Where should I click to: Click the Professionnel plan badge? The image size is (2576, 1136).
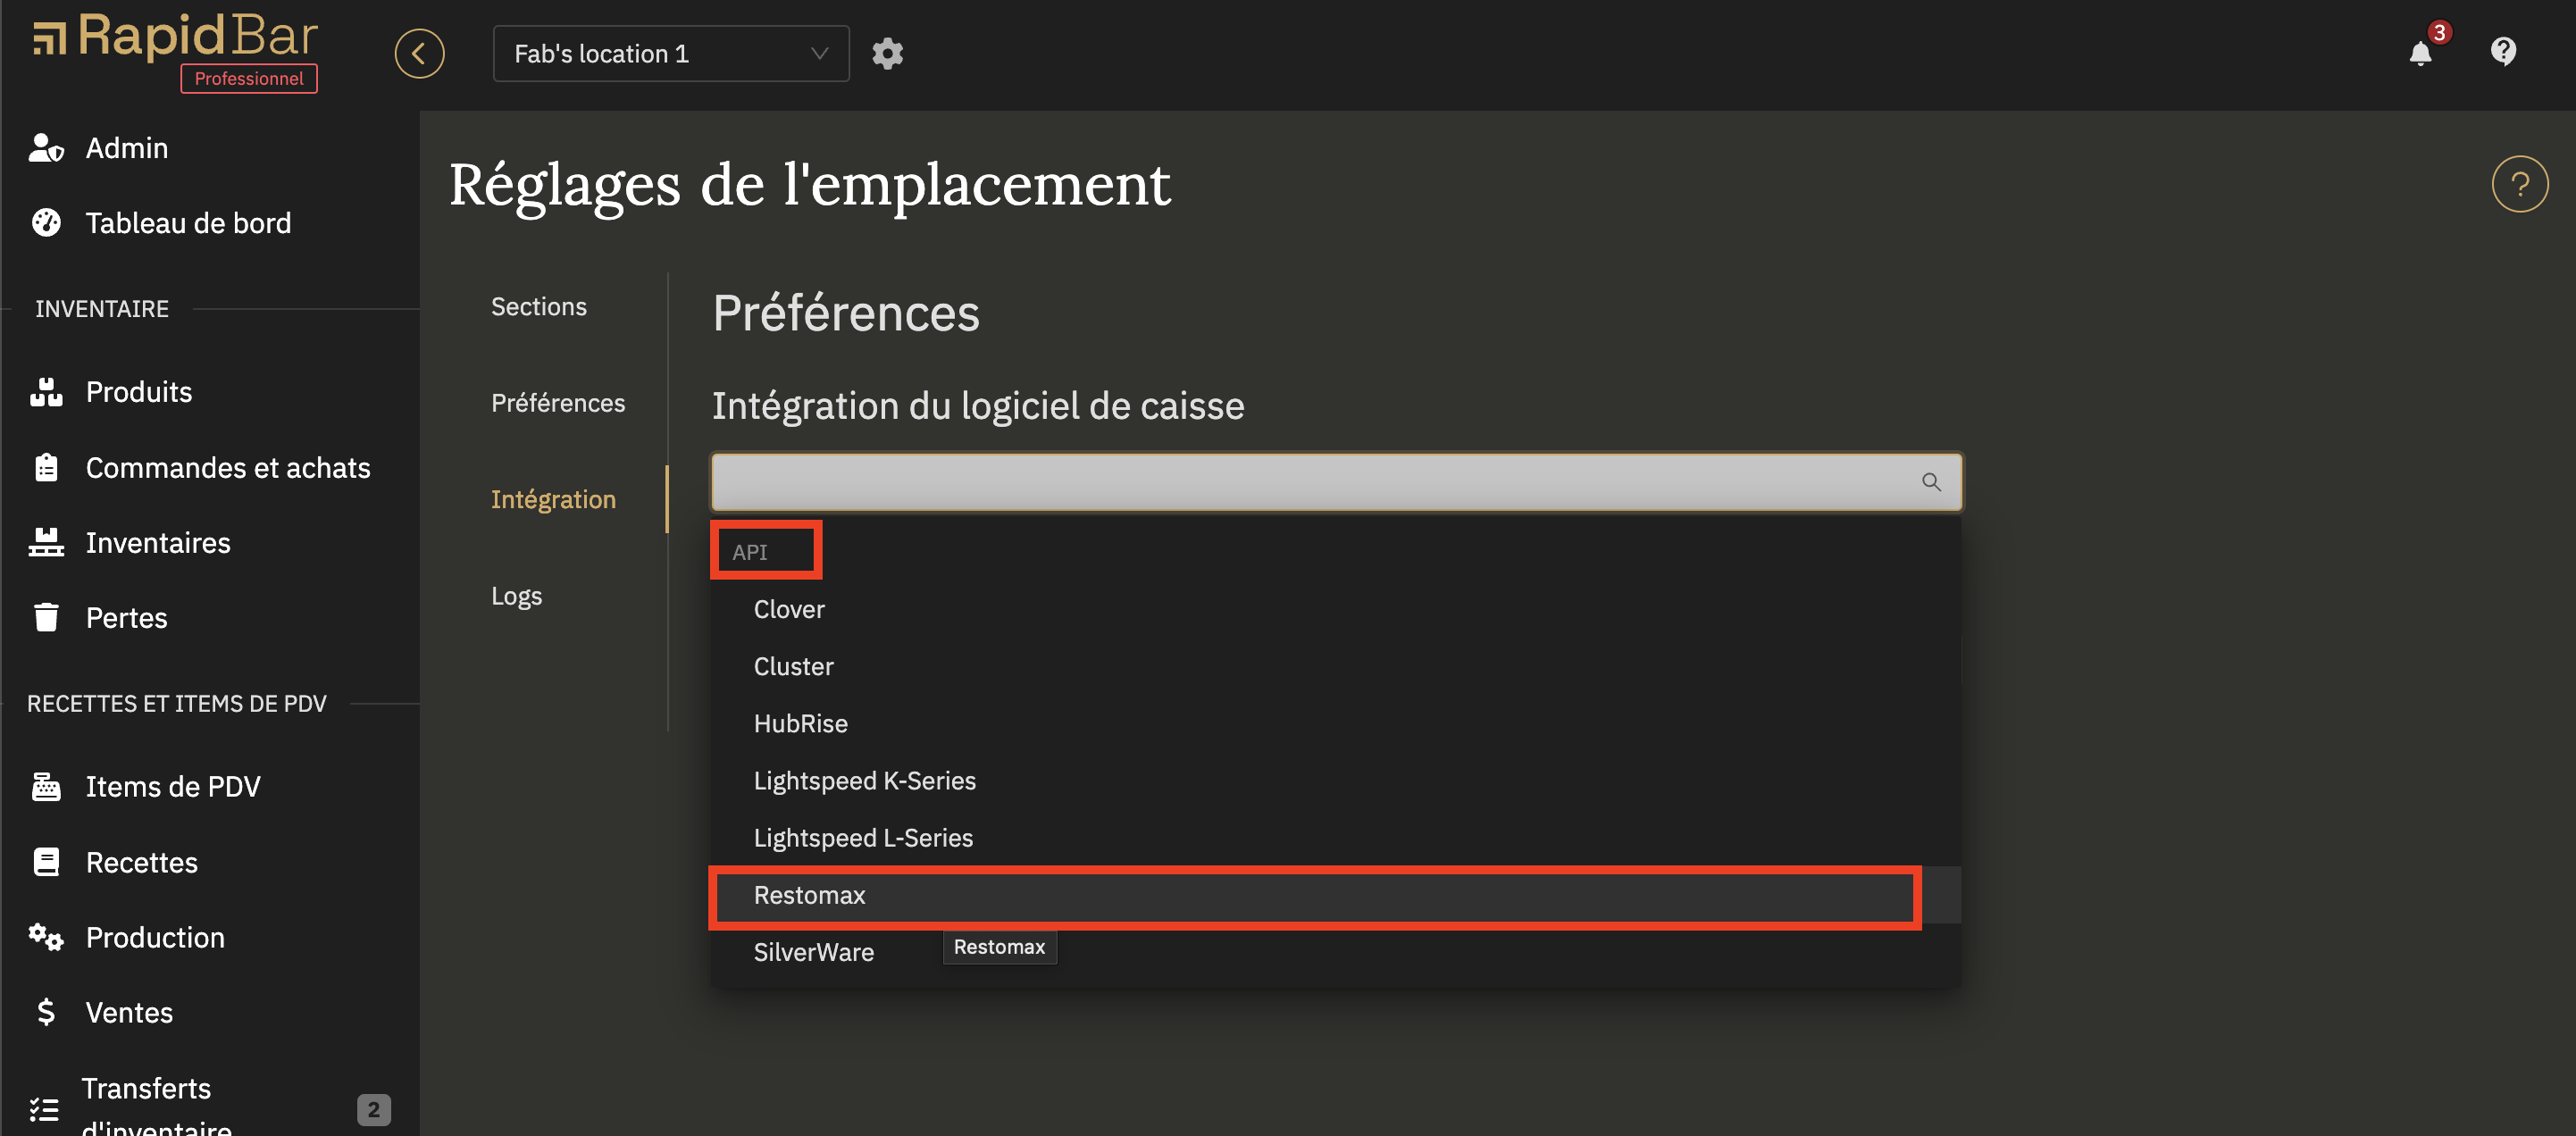click(249, 78)
